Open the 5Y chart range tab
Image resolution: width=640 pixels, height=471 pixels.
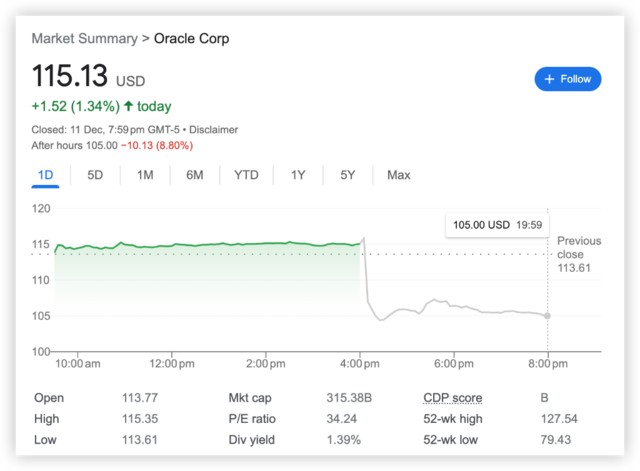347,175
